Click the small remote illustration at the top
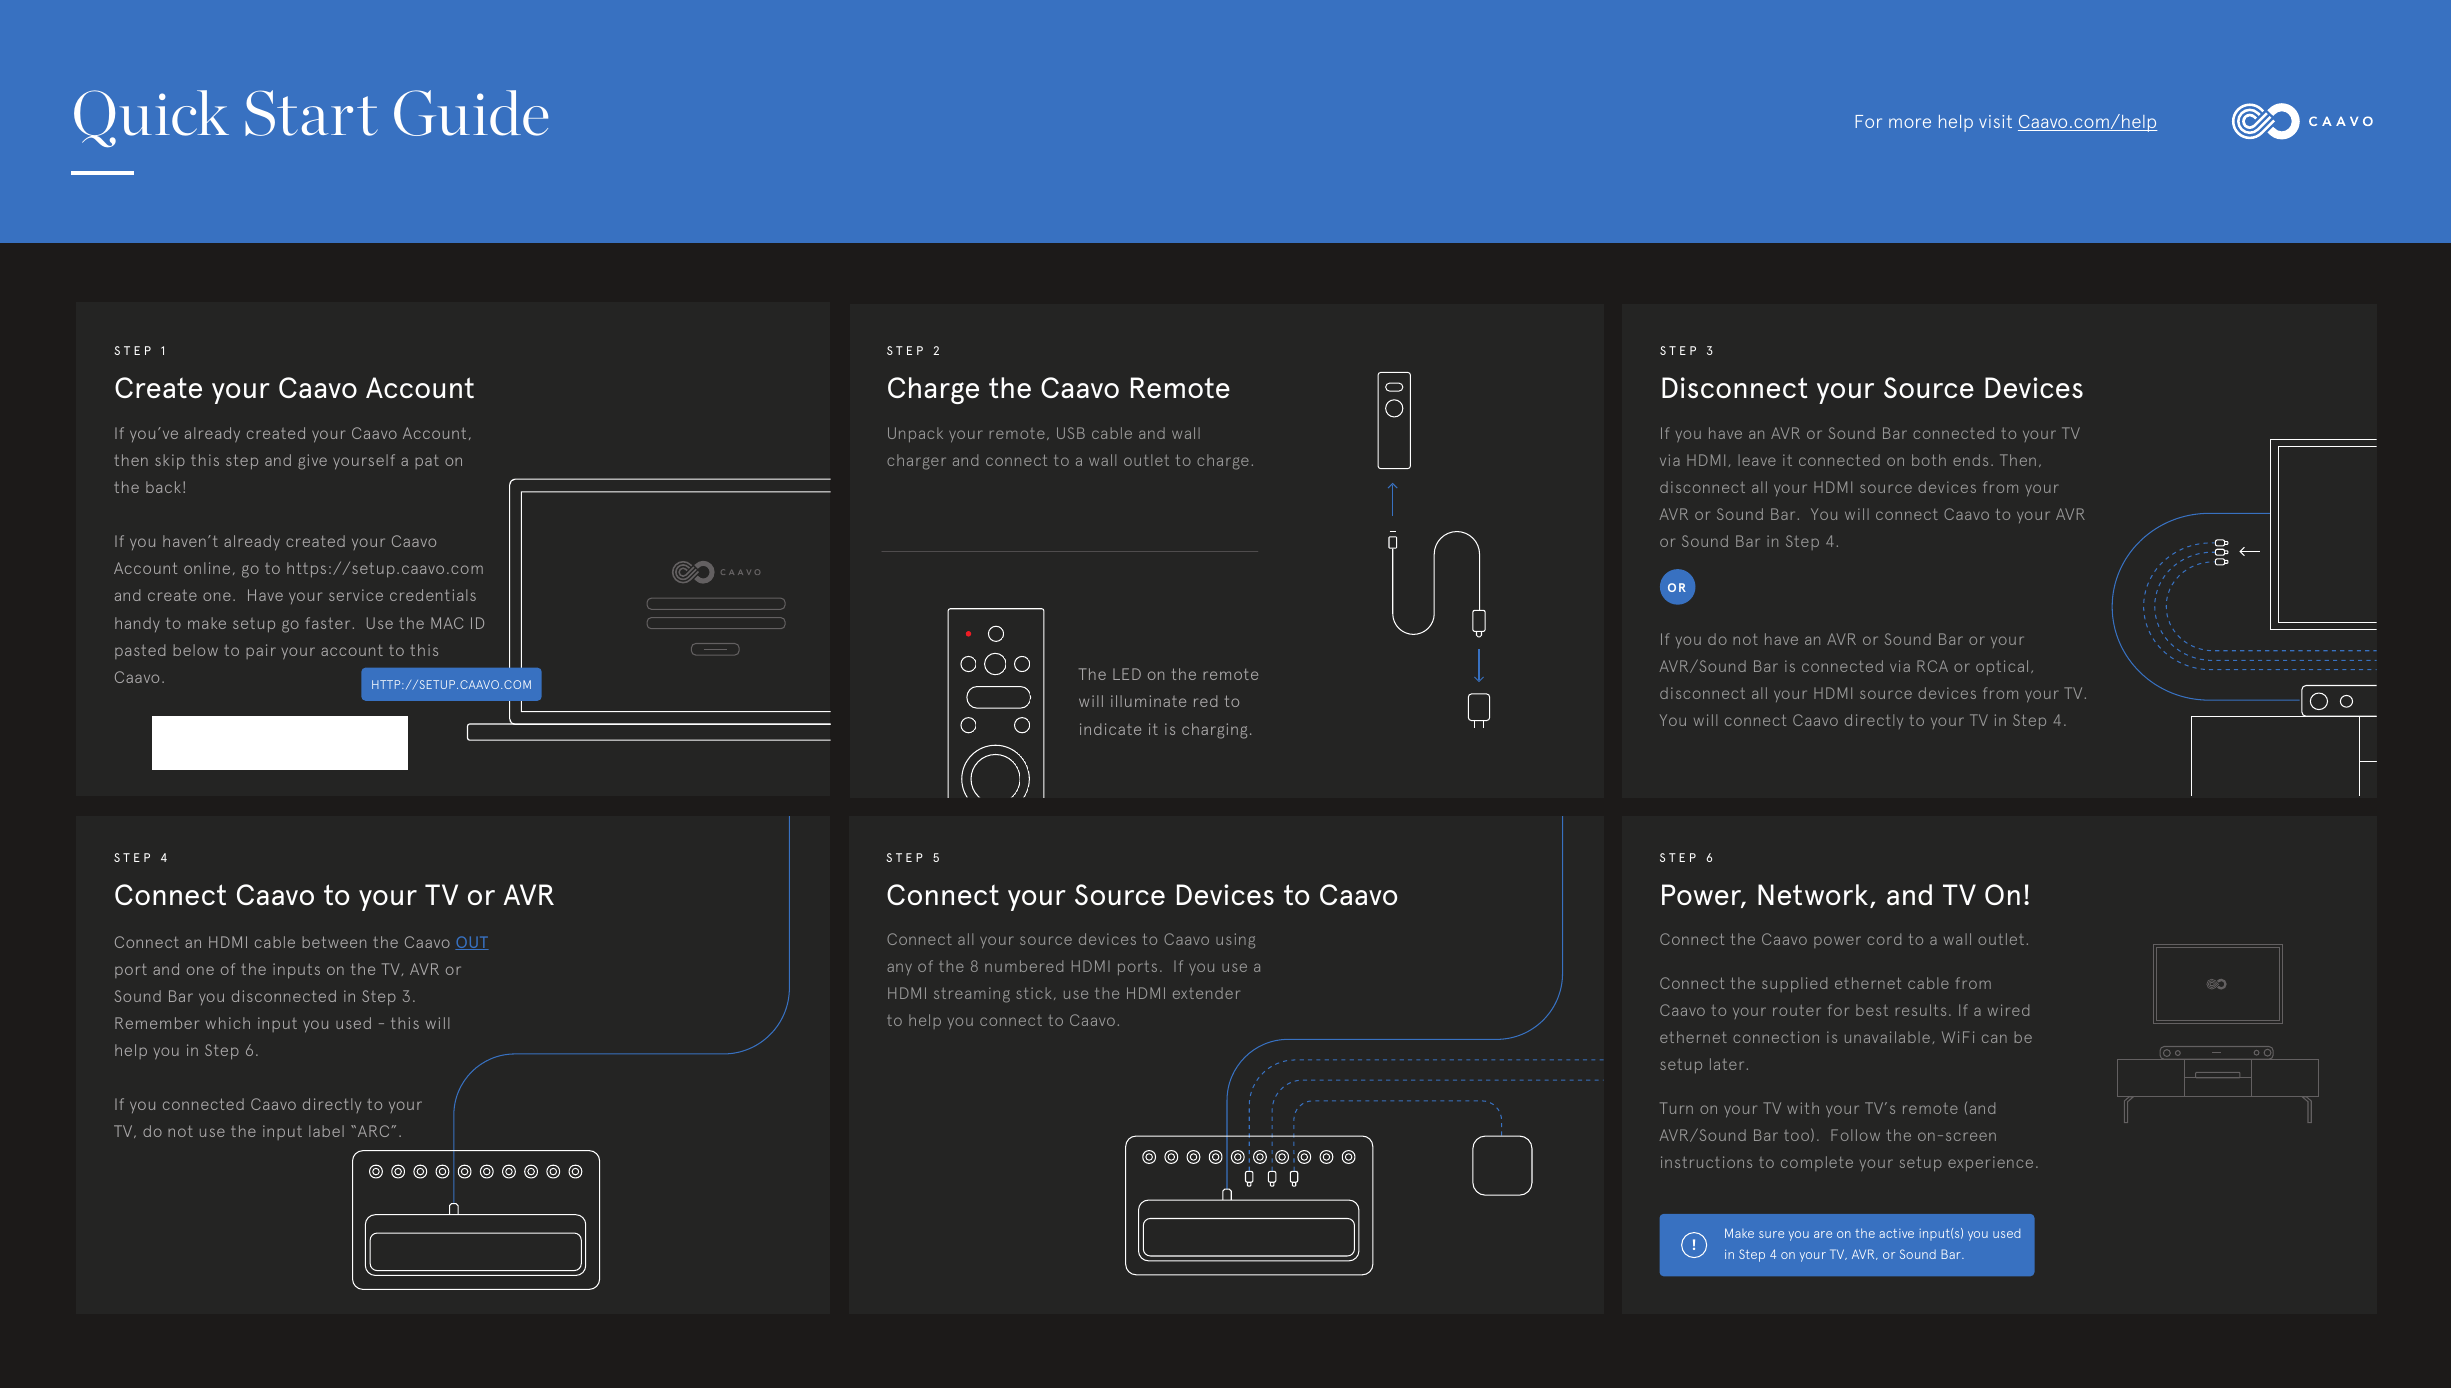This screenshot has width=2451, height=1388. click(1394, 420)
